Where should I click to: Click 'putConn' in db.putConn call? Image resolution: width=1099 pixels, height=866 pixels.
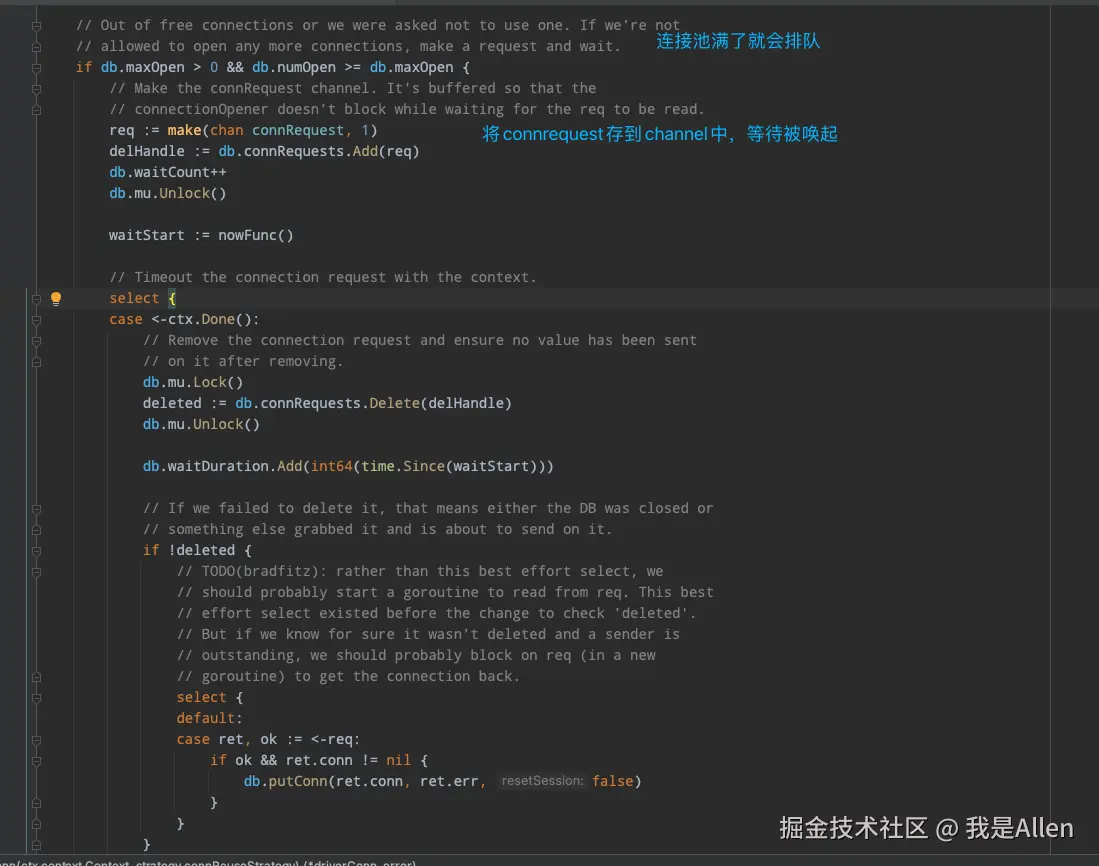pyautogui.click(x=298, y=781)
